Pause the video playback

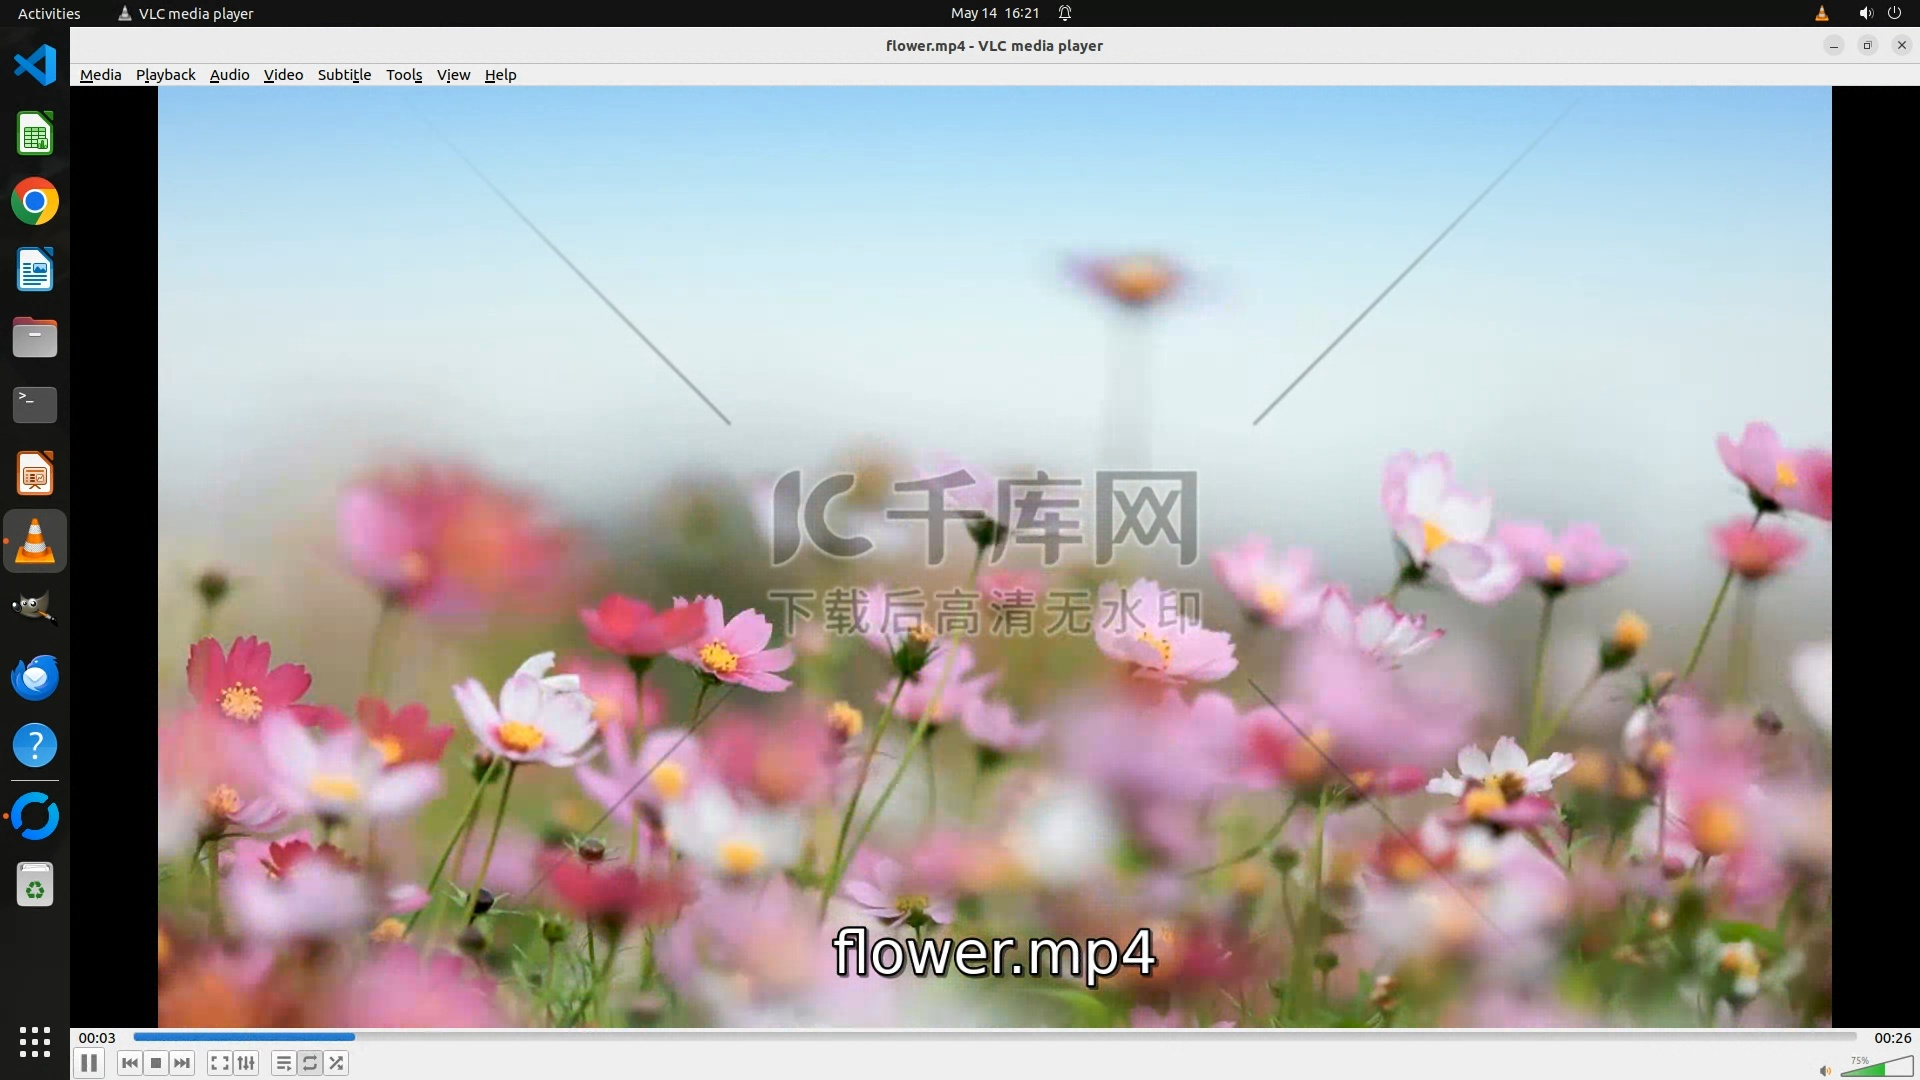(x=89, y=1063)
